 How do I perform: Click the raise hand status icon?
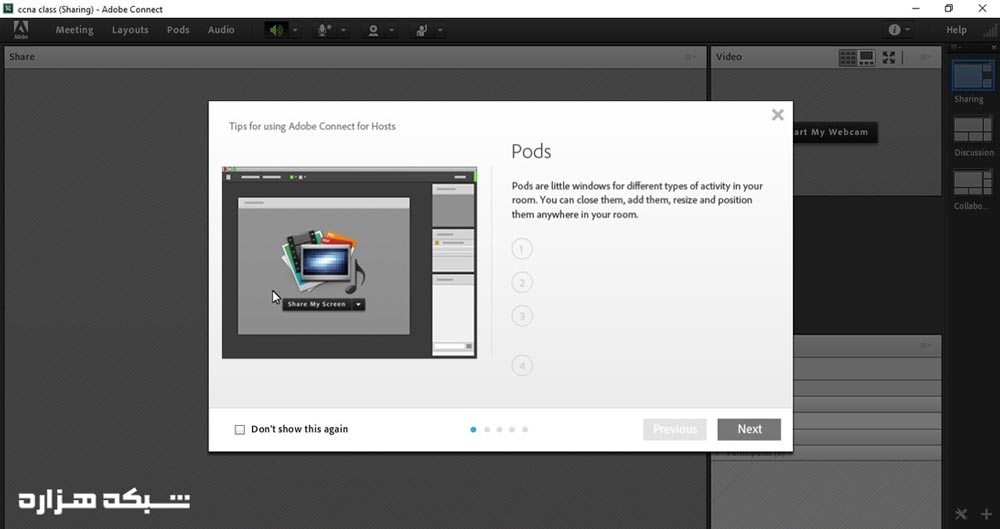coord(422,30)
